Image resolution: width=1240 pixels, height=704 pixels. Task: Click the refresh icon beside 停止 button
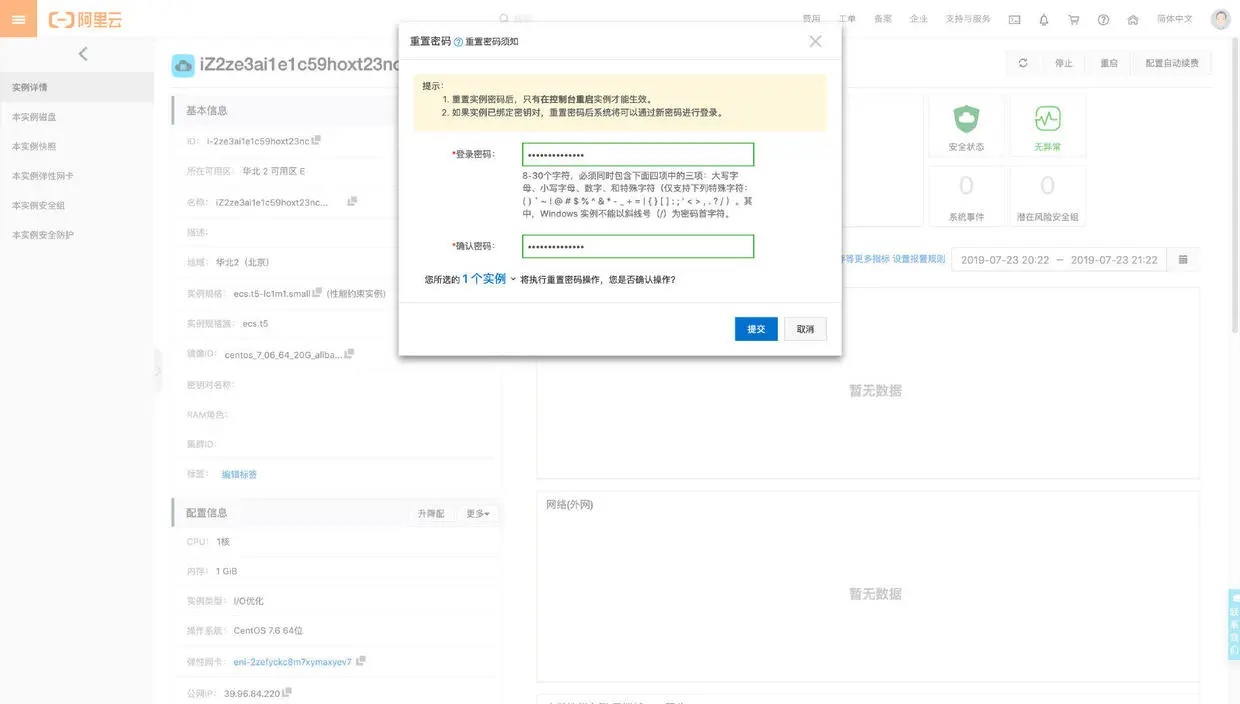click(x=1023, y=63)
